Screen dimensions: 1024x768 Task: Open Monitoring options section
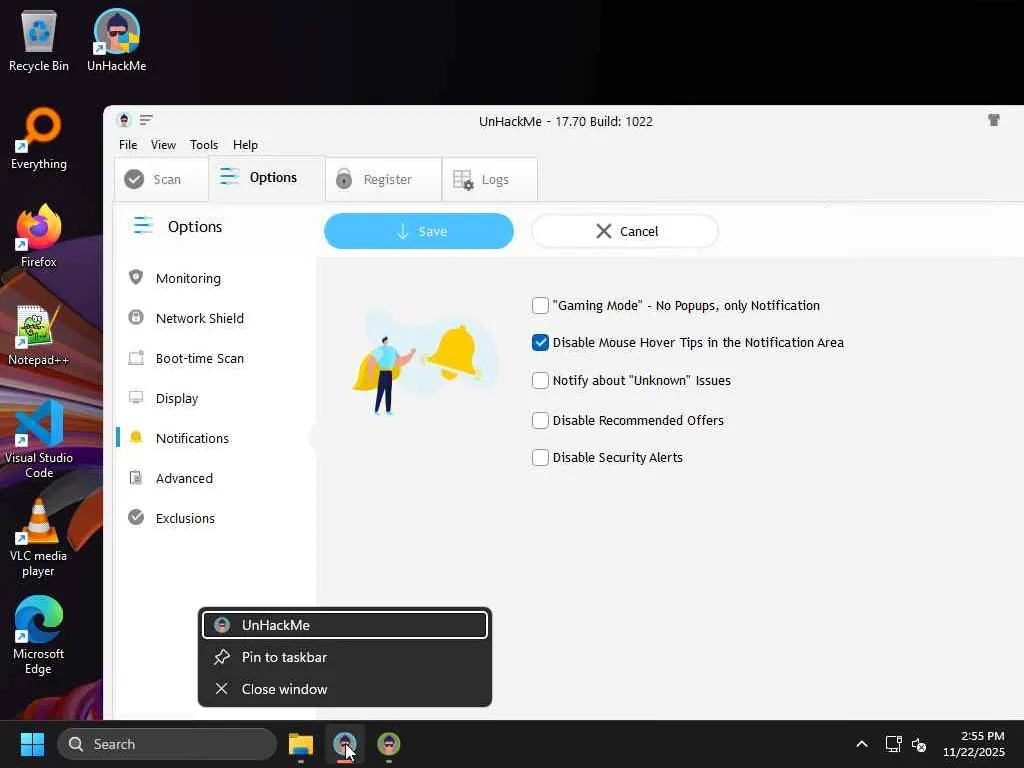pos(188,278)
